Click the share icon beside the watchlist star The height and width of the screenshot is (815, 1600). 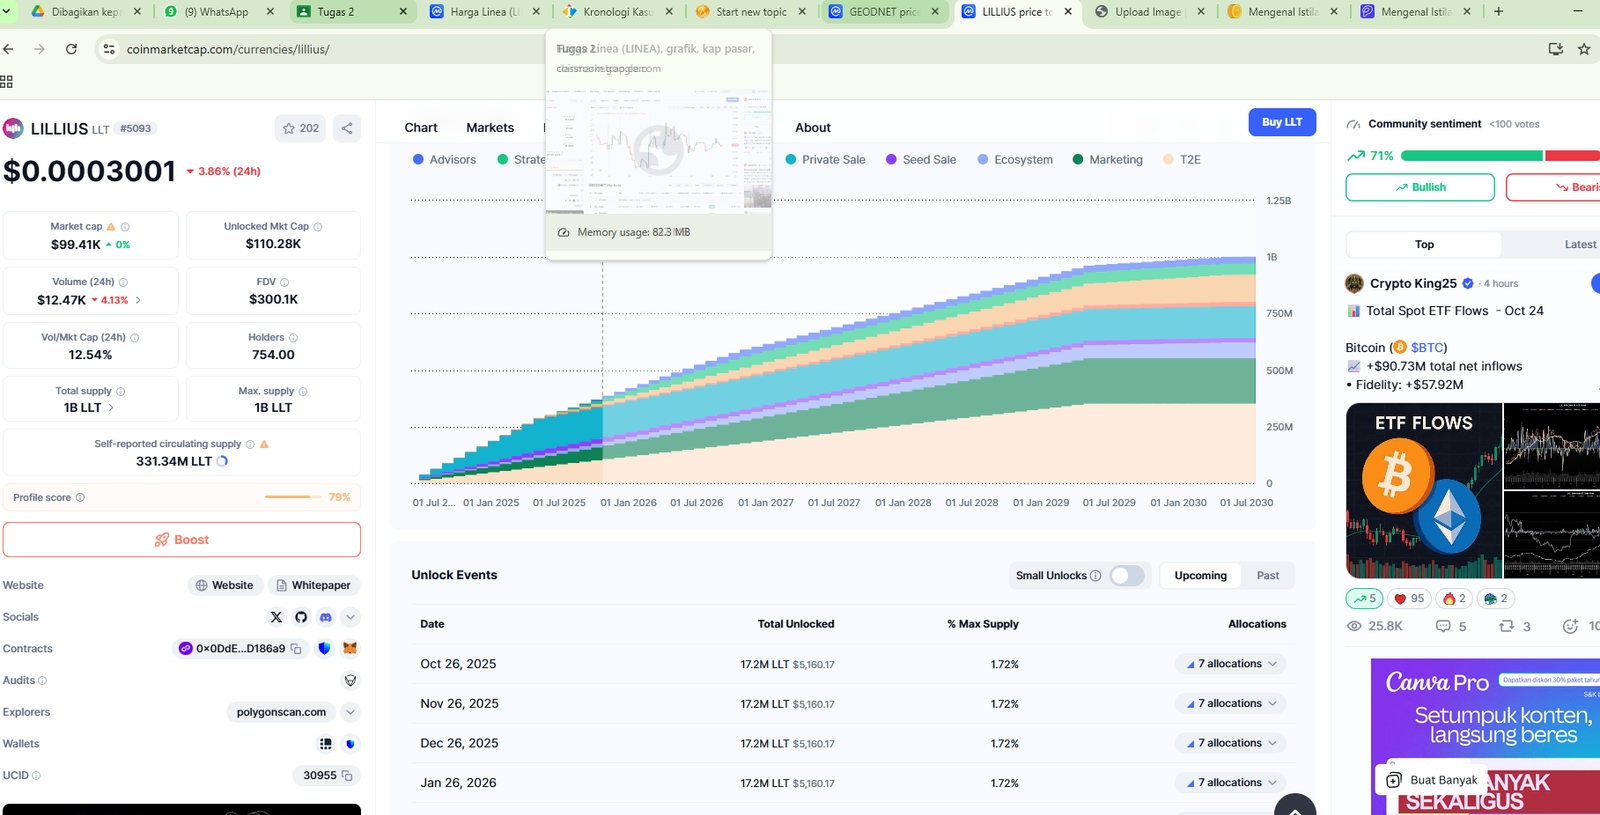pos(347,128)
